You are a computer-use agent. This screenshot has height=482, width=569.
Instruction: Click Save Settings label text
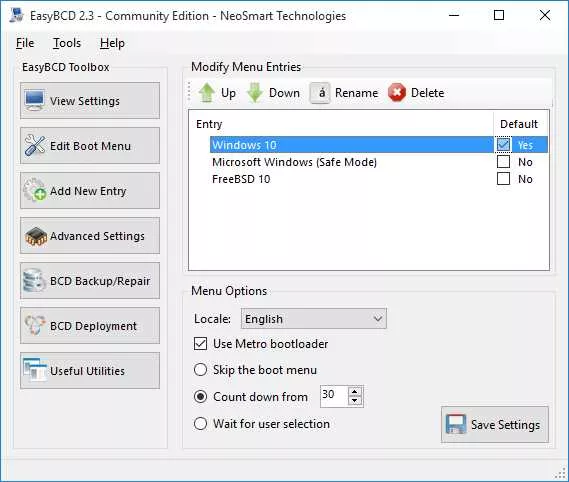pyautogui.click(x=505, y=425)
